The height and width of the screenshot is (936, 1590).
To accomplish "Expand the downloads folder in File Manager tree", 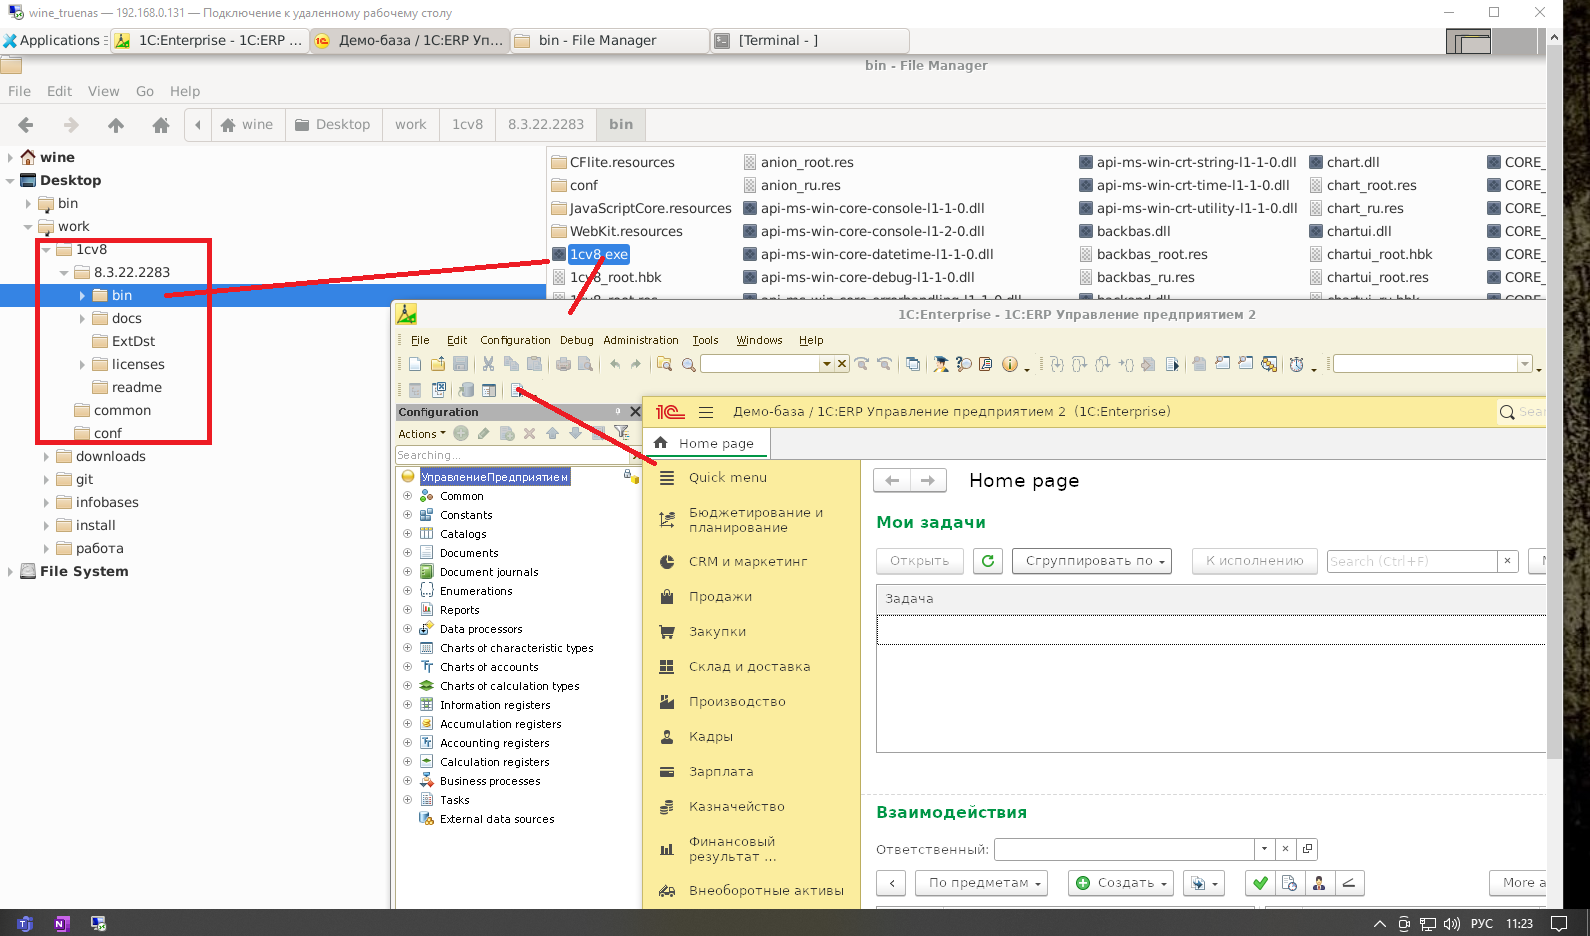I will (46, 457).
